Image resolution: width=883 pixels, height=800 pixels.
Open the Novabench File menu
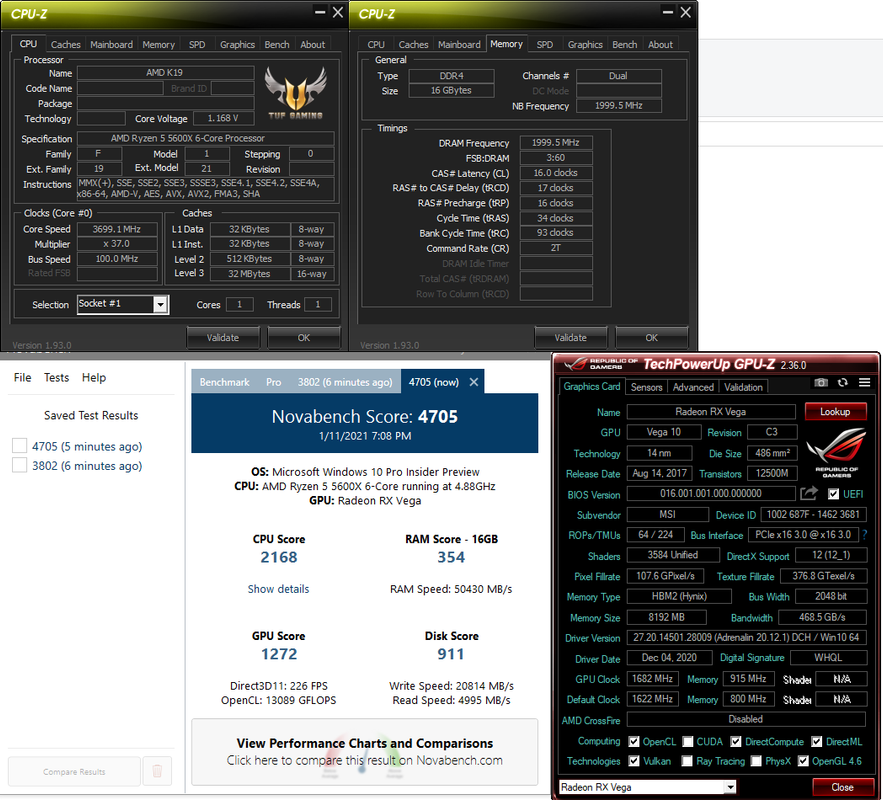(x=23, y=377)
